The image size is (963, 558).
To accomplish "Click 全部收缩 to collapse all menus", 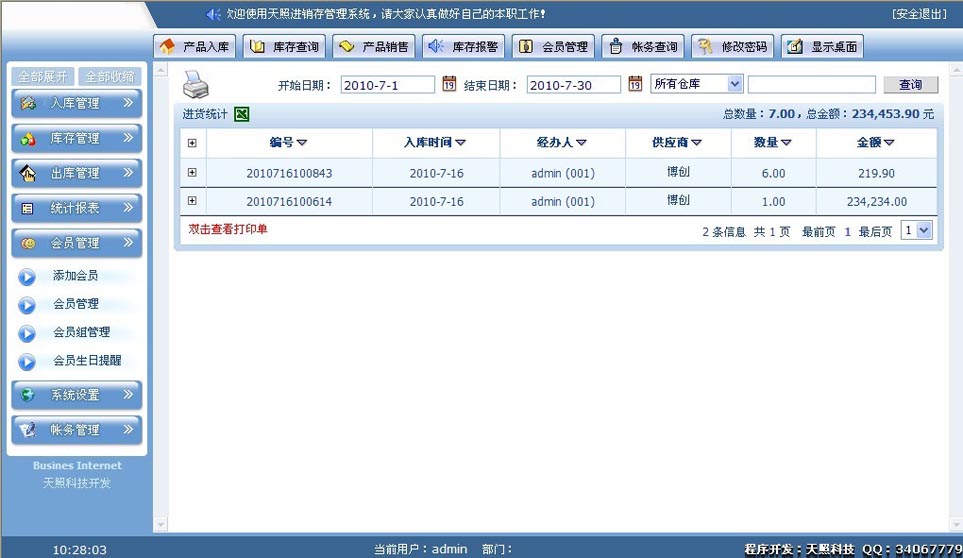I will [x=110, y=77].
